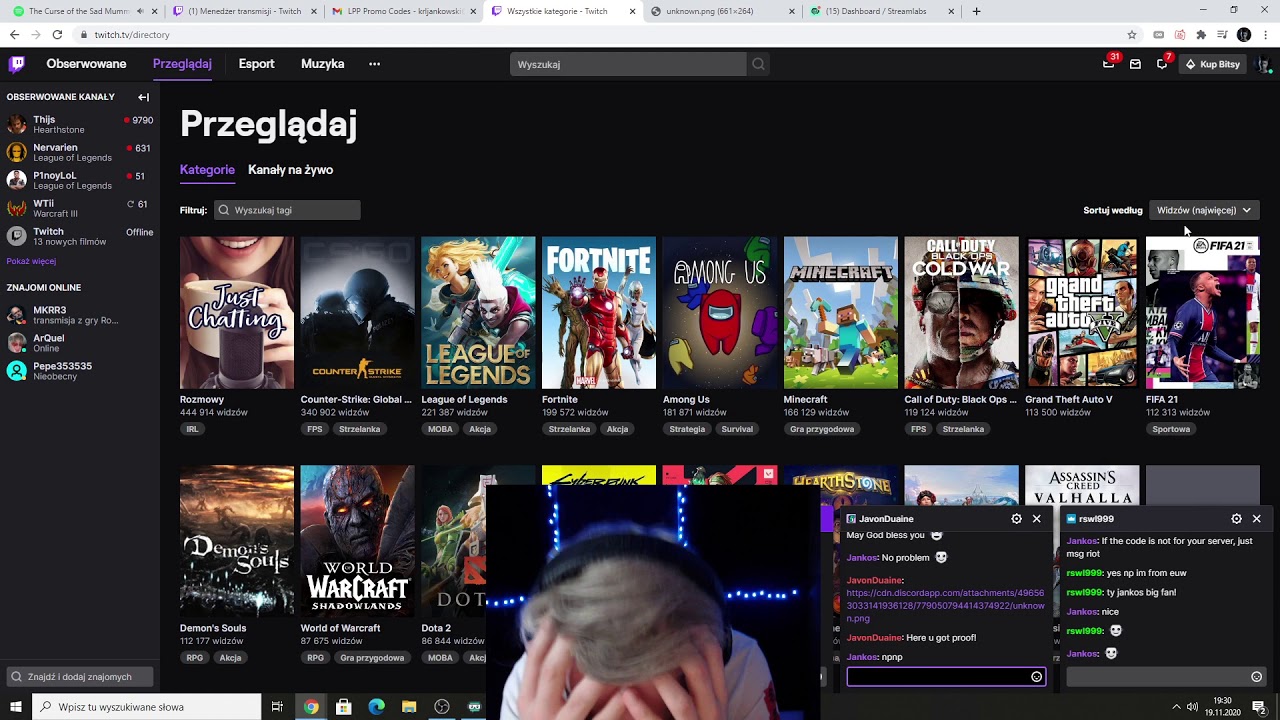Image resolution: width=1280 pixels, height=720 pixels.
Task: Open settings gear in JavonDuaine whisper
Action: click(1016, 519)
